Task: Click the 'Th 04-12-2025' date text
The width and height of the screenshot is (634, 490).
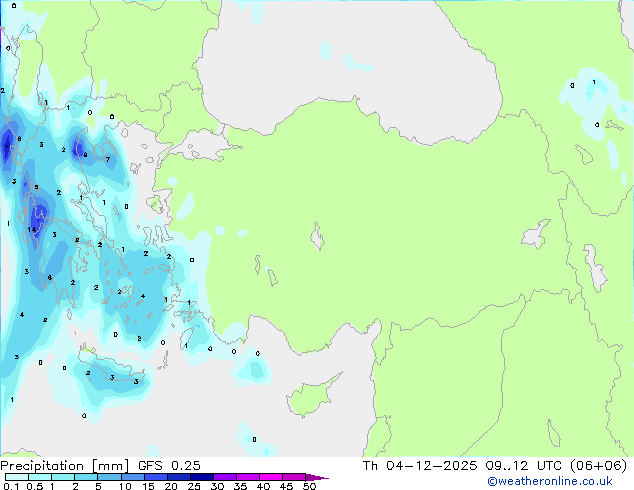Action: click(420, 466)
